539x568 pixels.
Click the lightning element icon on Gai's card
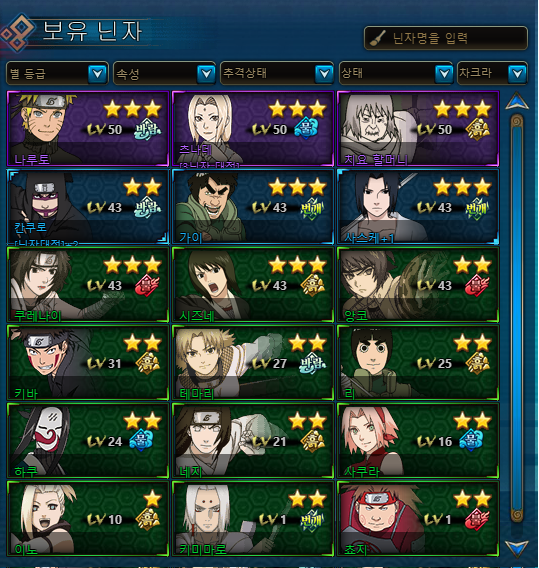(312, 208)
